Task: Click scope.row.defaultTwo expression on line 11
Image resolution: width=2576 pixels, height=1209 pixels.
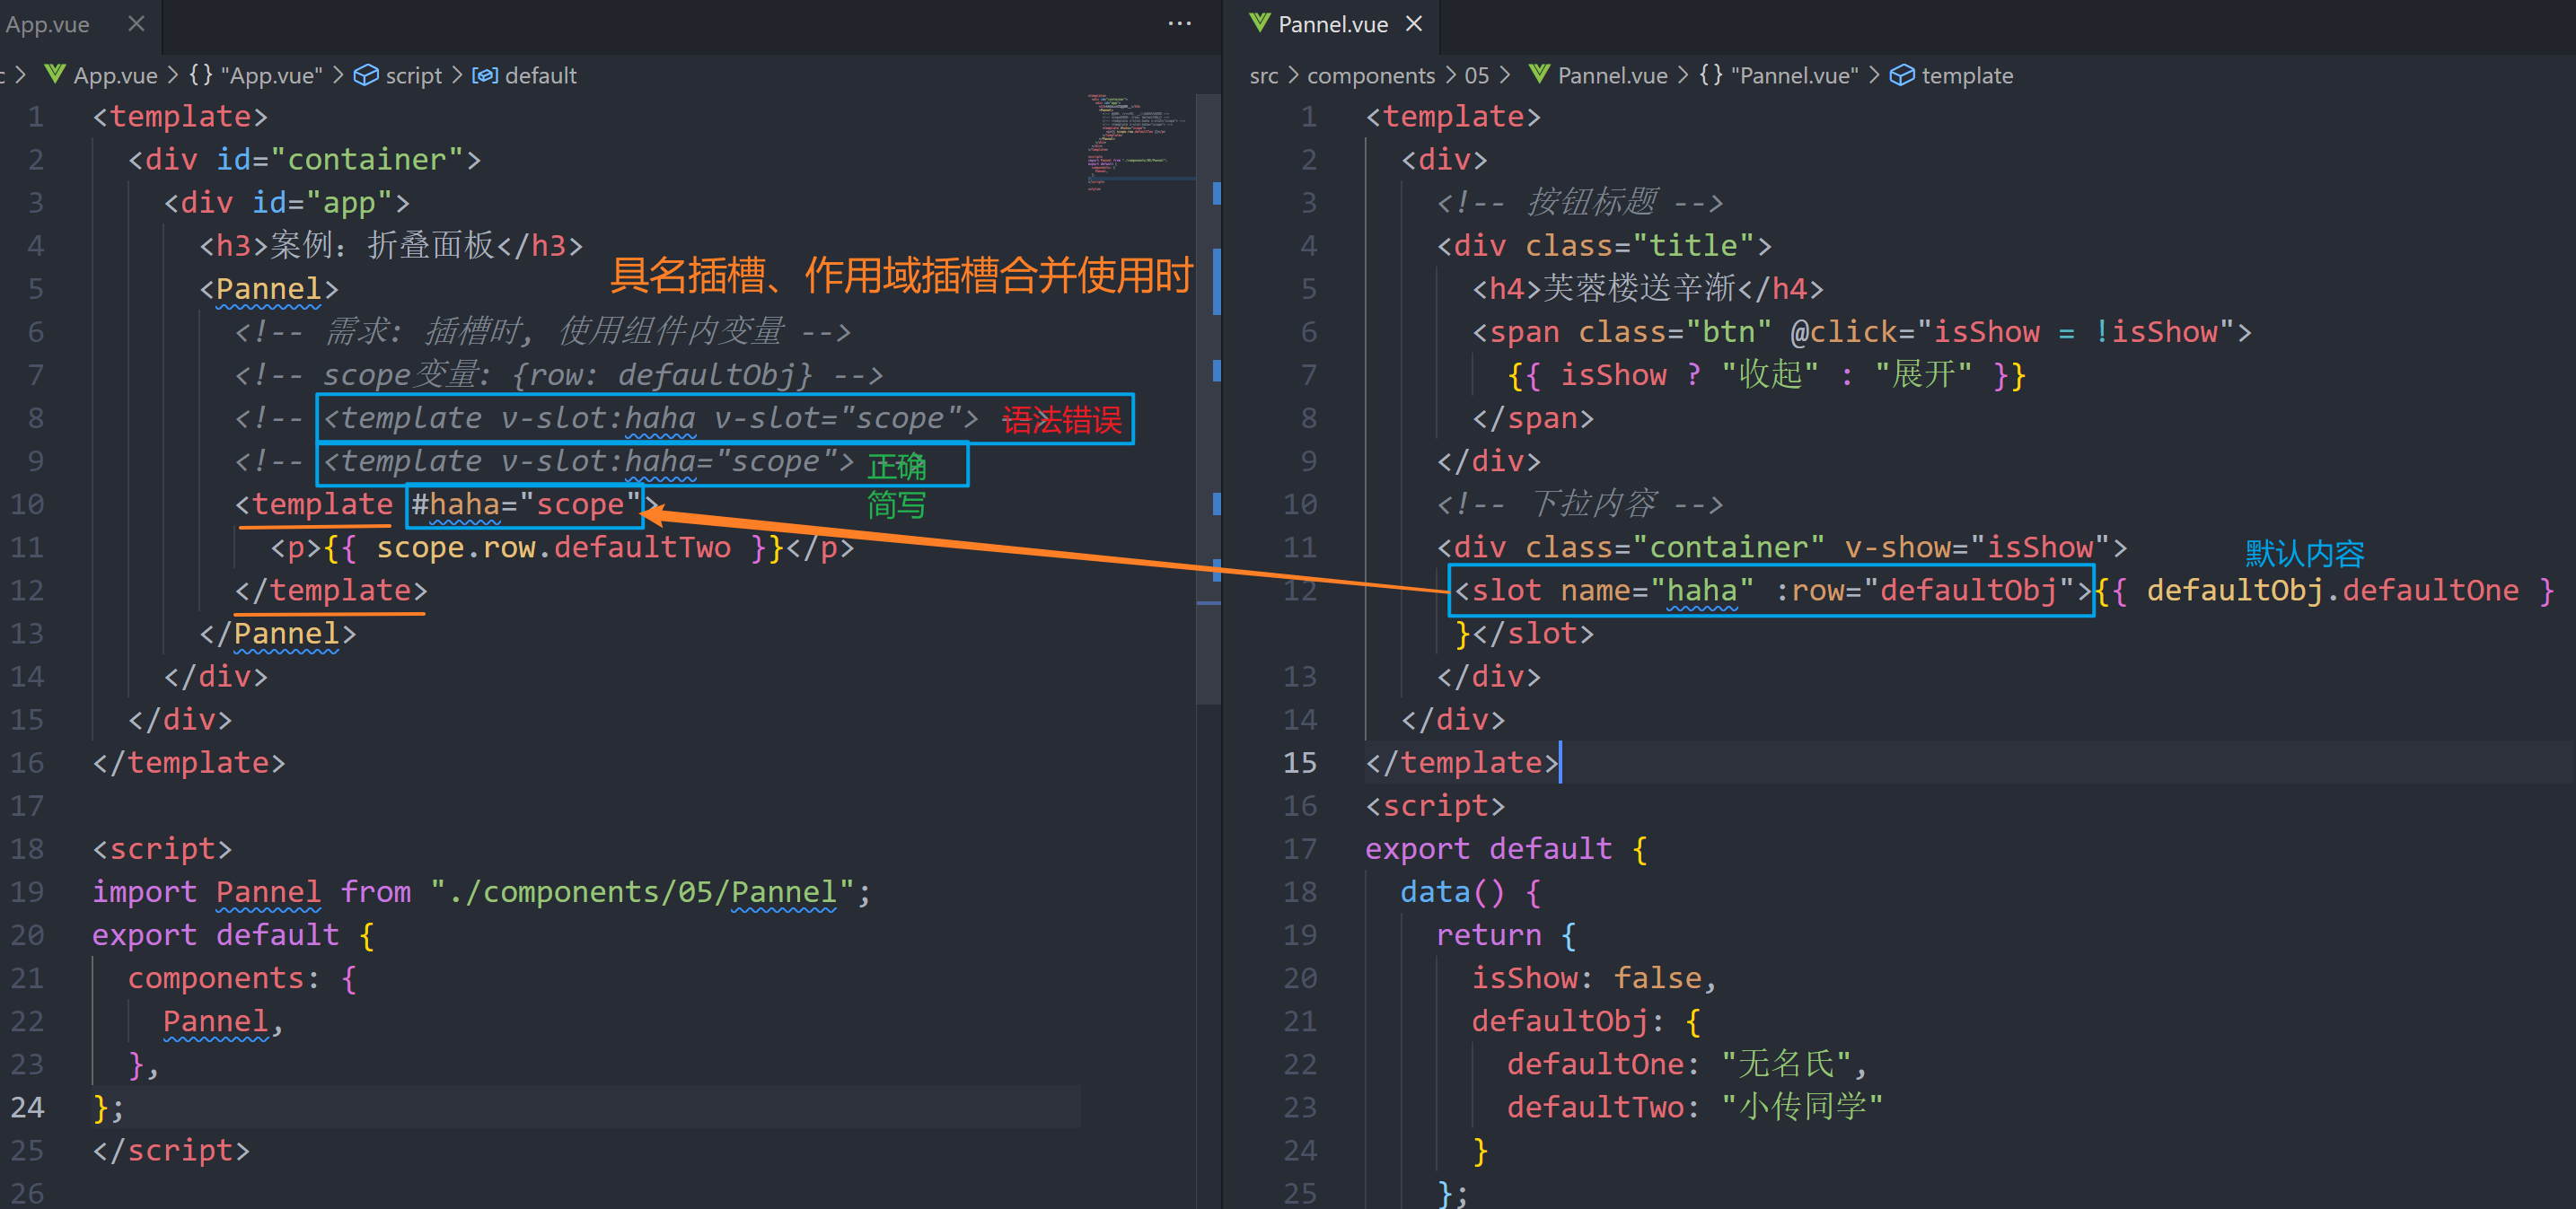Action: [554, 547]
